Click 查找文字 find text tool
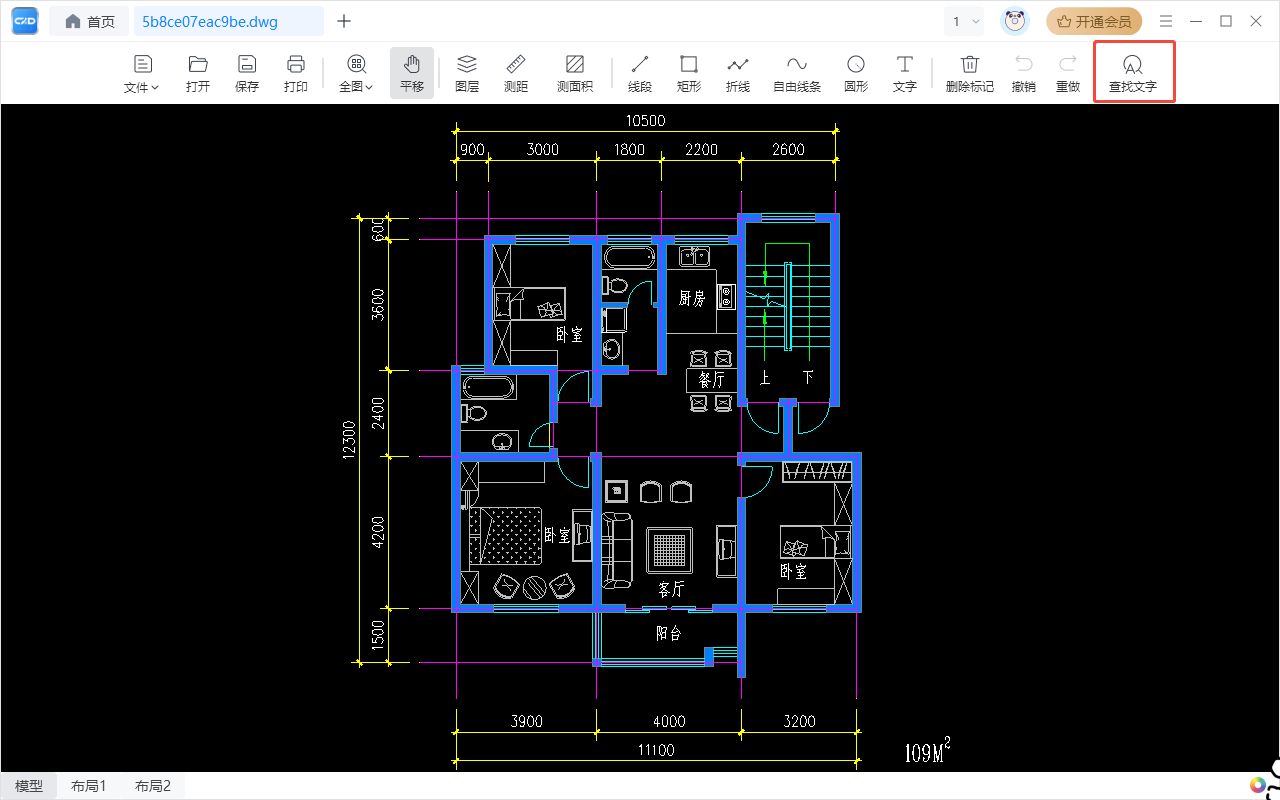 1133,74
